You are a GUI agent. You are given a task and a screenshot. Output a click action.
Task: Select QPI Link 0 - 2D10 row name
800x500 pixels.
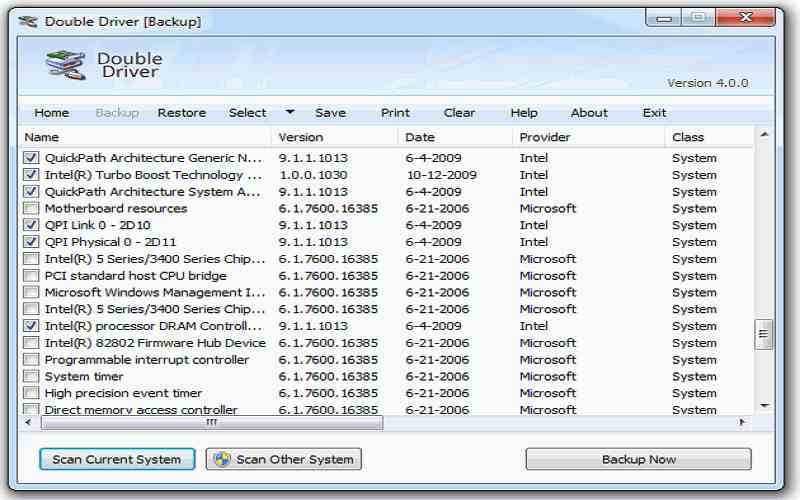97,225
